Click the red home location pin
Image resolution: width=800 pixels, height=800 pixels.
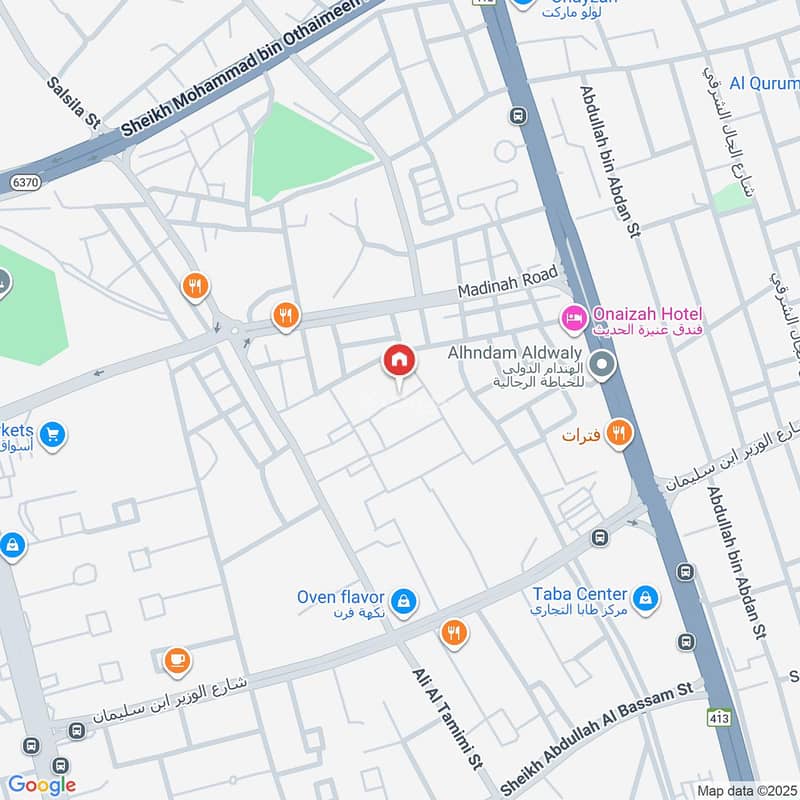399,361
